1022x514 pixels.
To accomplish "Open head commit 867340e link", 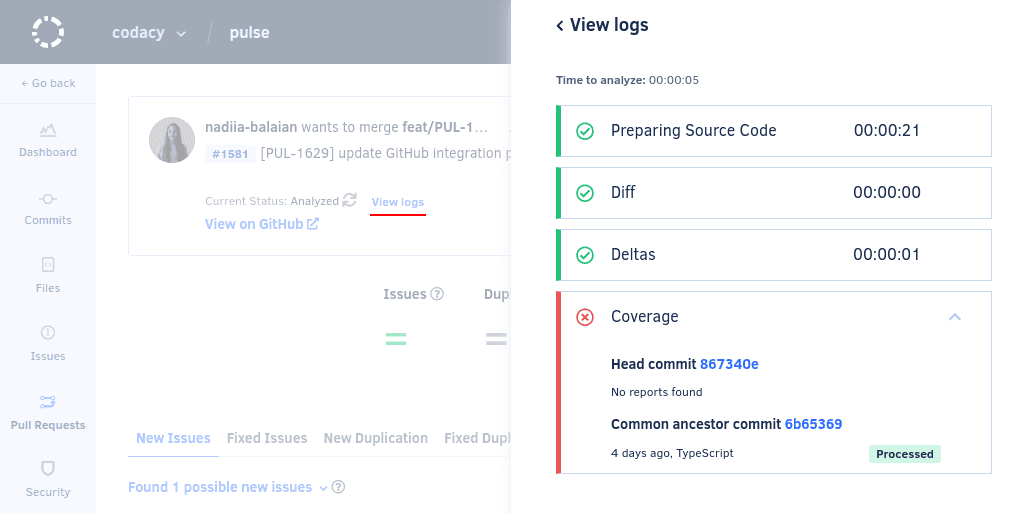I will 729,364.
